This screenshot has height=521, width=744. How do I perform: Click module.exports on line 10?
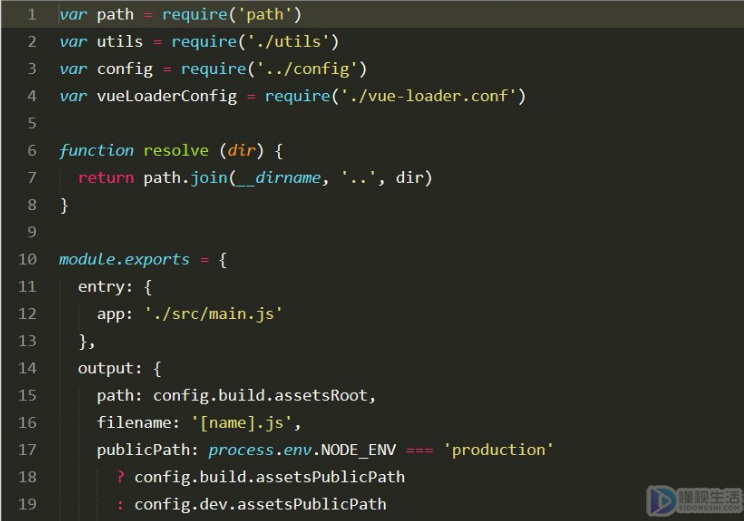point(124,260)
